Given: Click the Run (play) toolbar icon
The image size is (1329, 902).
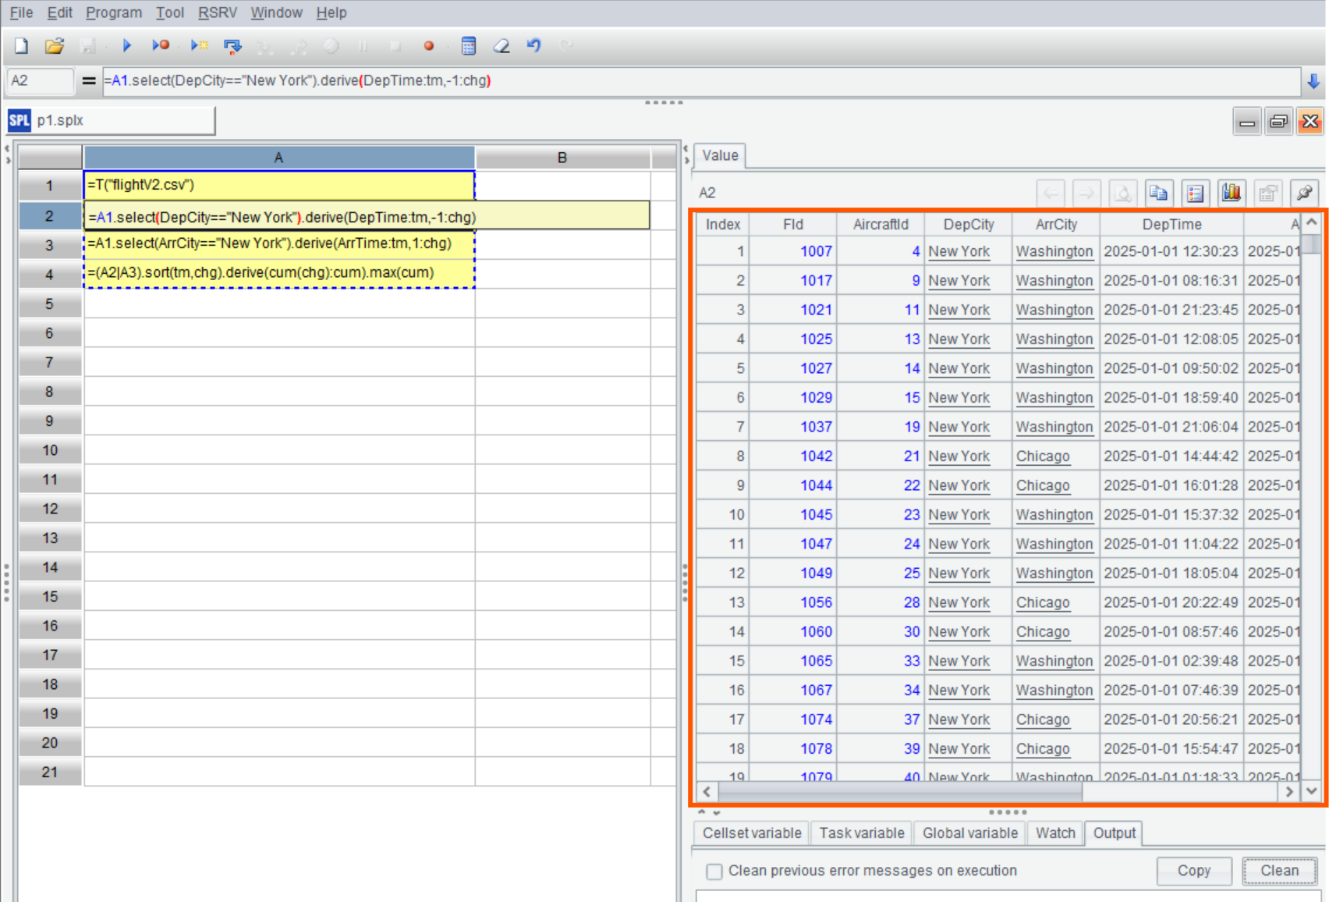Looking at the screenshot, I should point(127,46).
